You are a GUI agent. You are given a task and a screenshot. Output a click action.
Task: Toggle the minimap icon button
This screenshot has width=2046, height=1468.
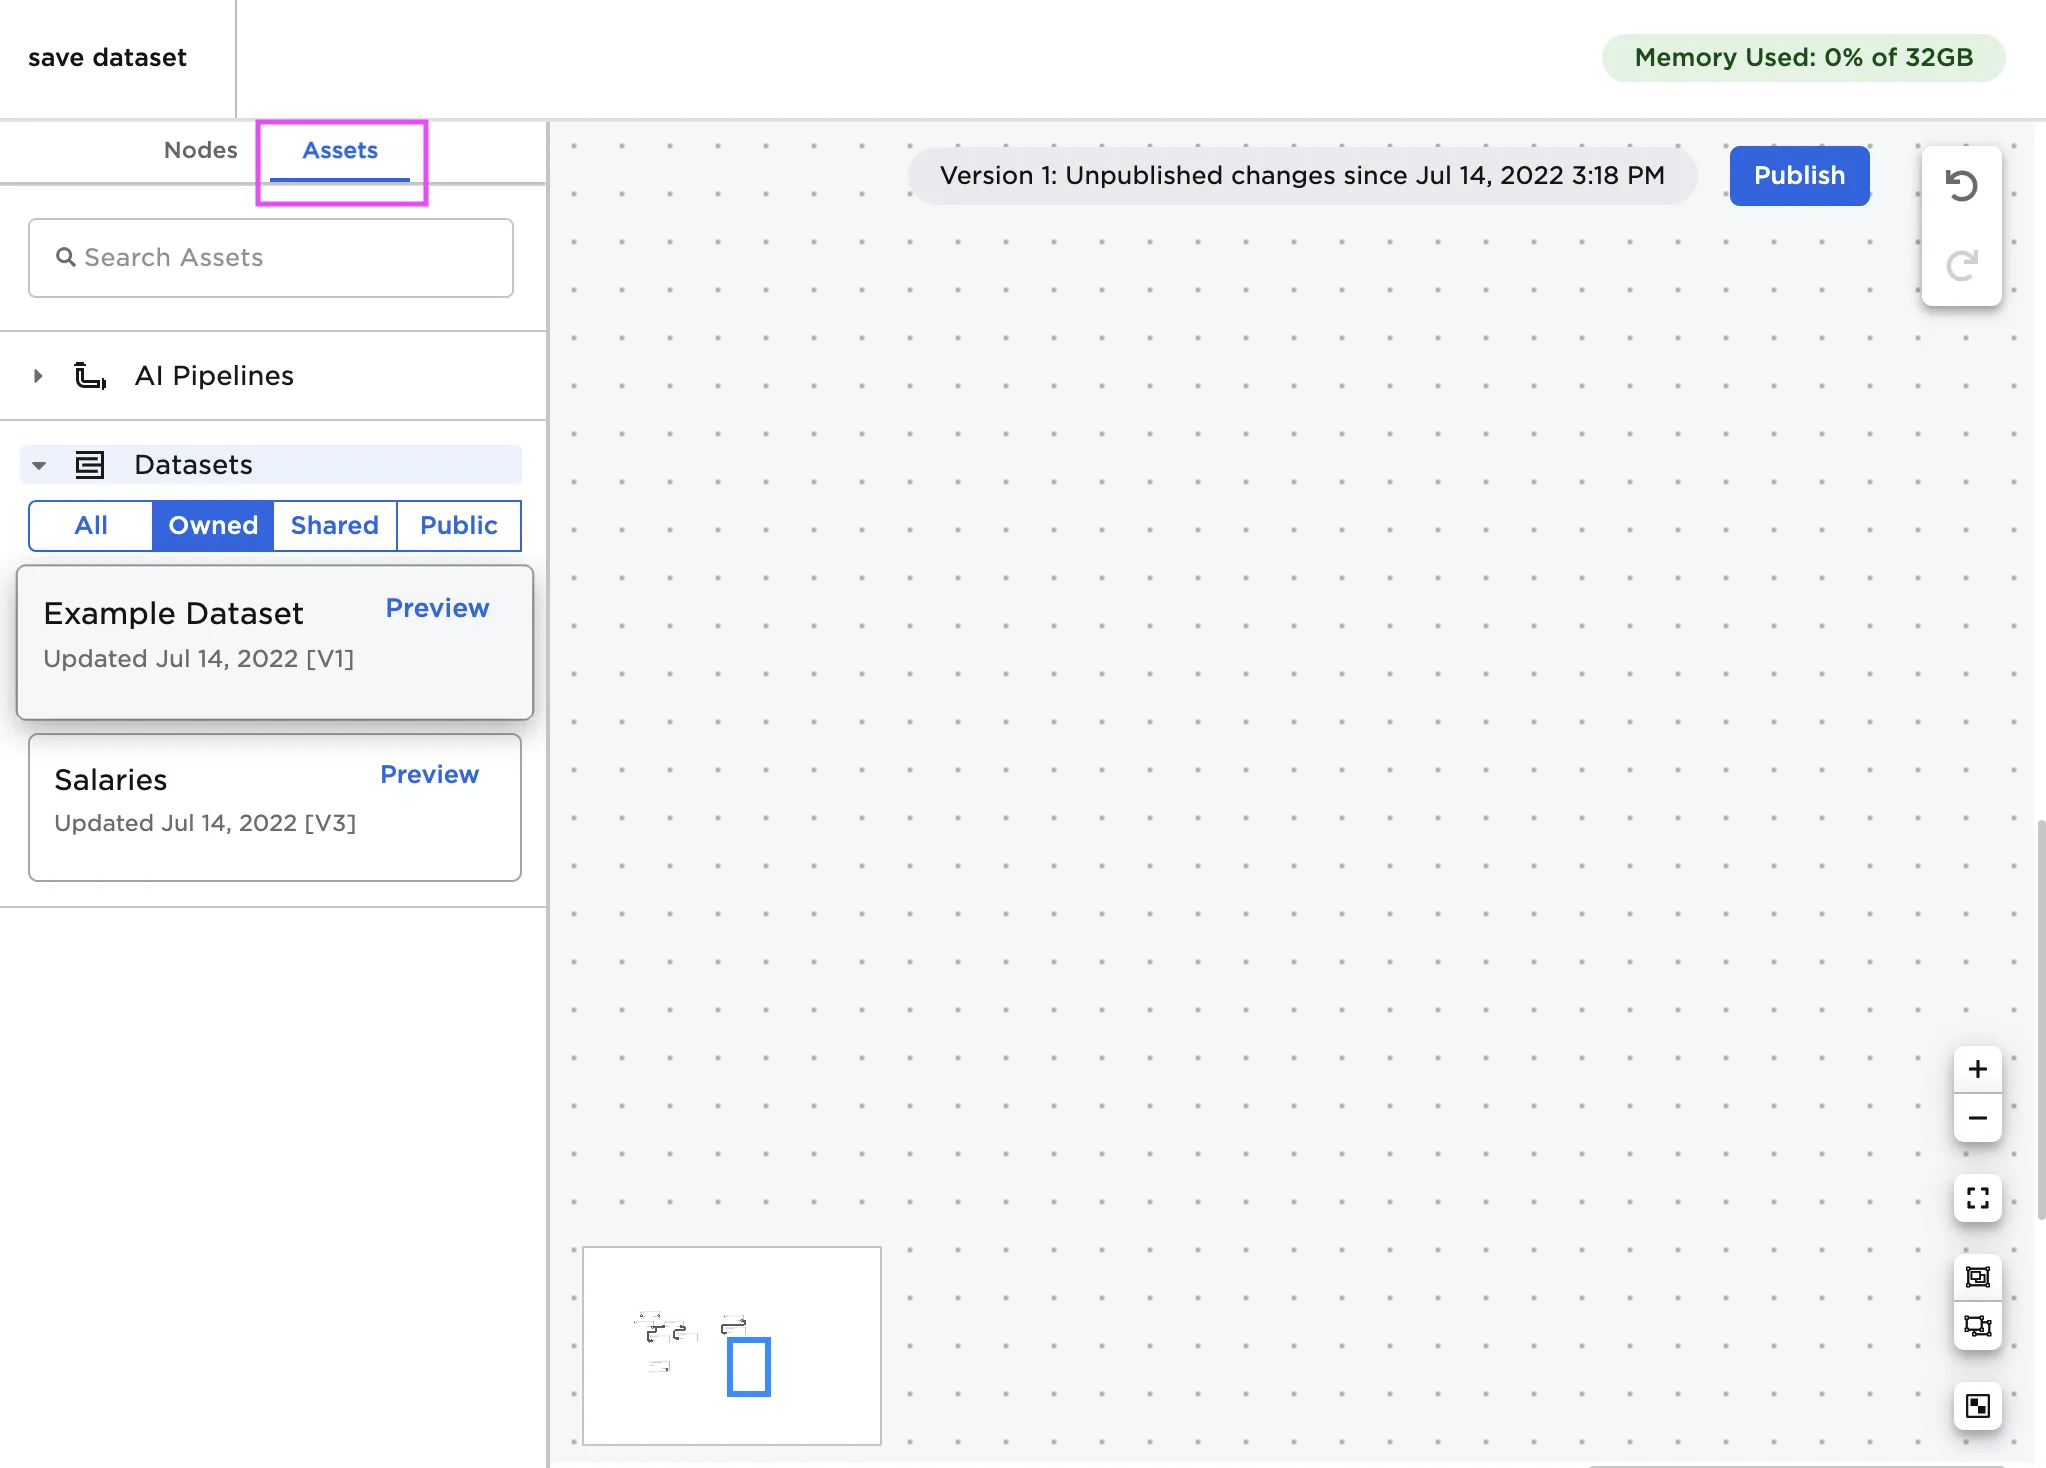point(1977,1406)
